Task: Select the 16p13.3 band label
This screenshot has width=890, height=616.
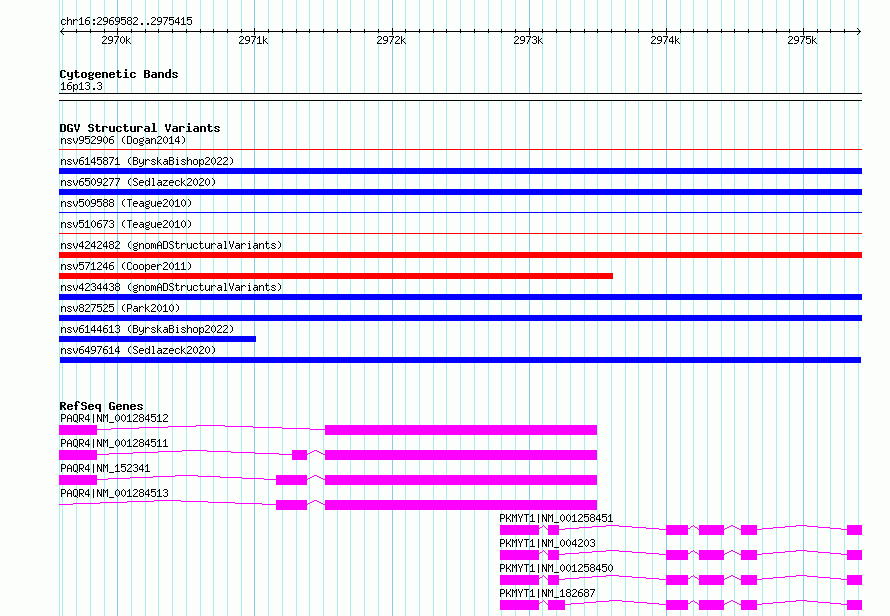Action: pyautogui.click(x=81, y=86)
